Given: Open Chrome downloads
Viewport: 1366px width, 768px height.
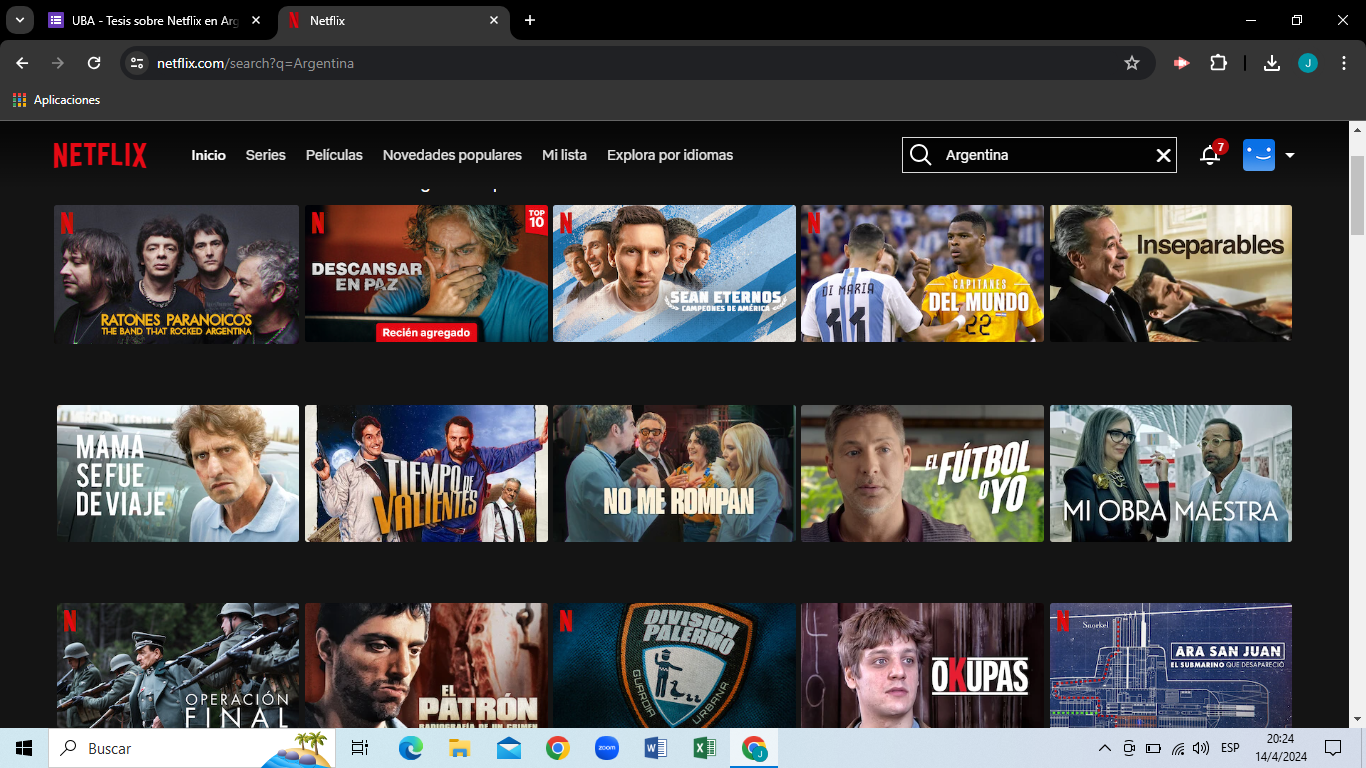Looking at the screenshot, I should coord(1272,63).
